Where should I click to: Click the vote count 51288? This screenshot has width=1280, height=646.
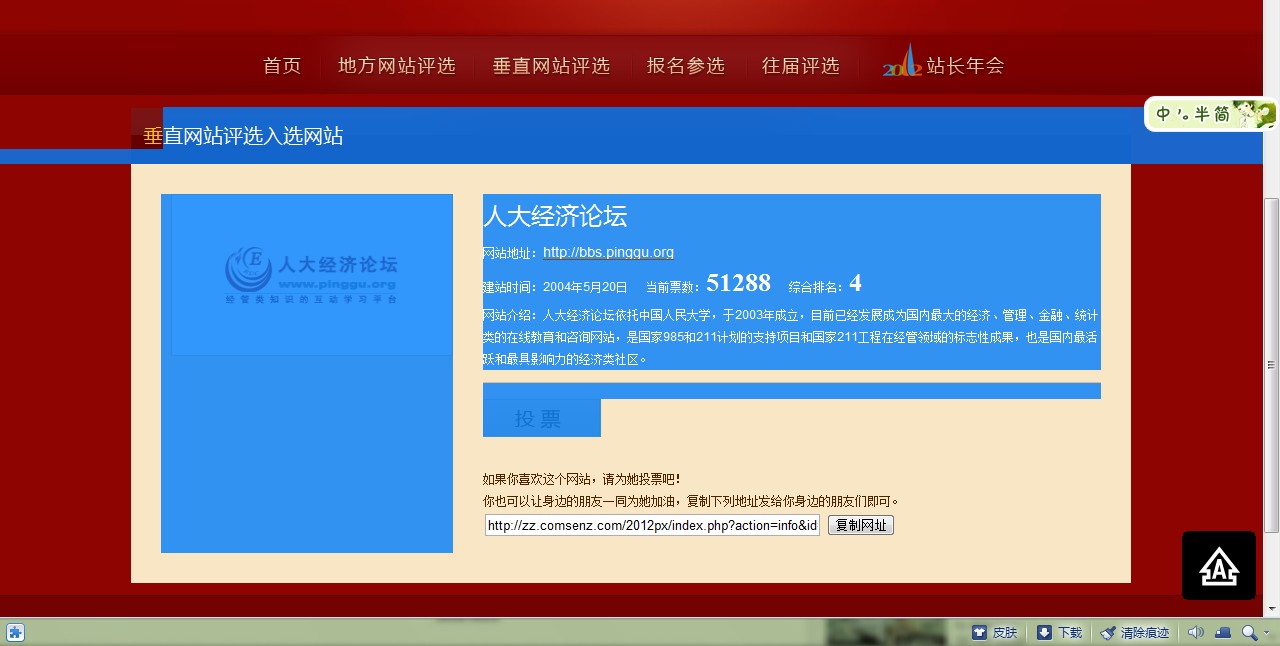click(x=738, y=283)
